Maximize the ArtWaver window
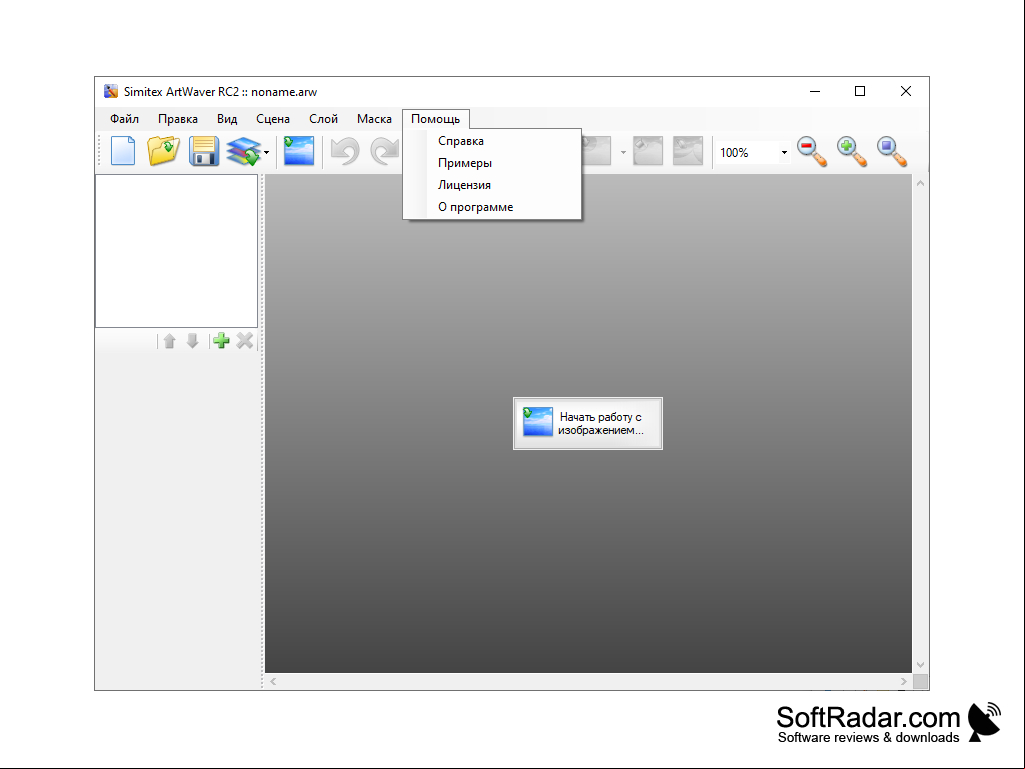 [860, 92]
